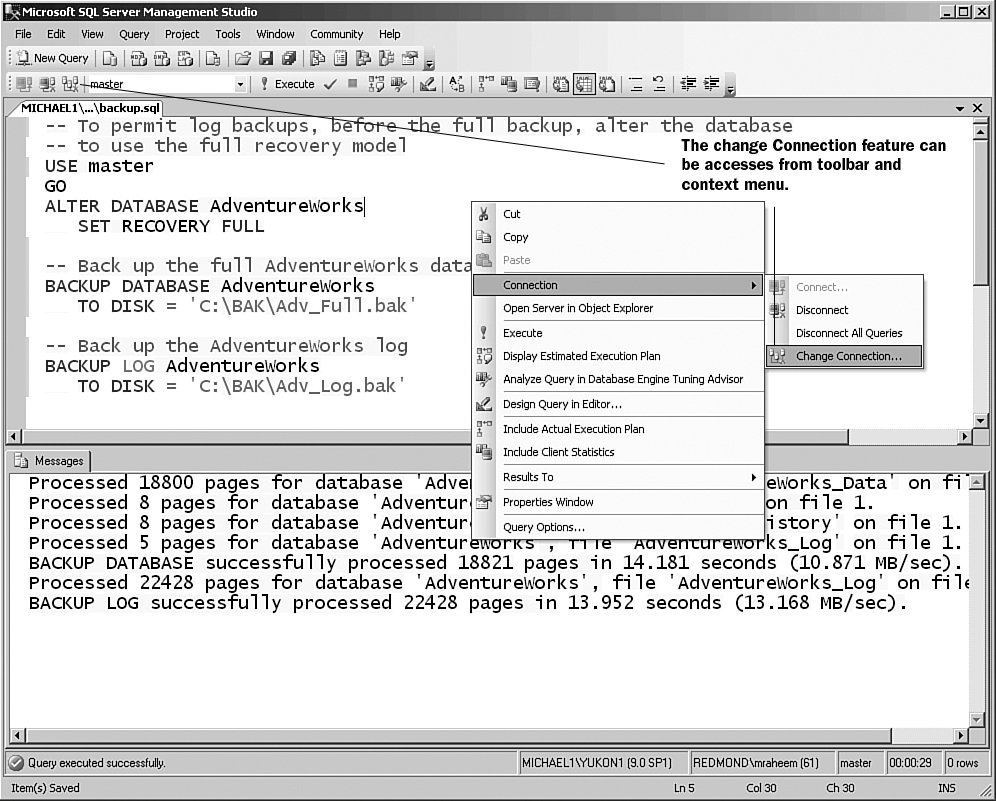Open the master database dropdown
Screen dimensions: 996x801
pos(240,84)
